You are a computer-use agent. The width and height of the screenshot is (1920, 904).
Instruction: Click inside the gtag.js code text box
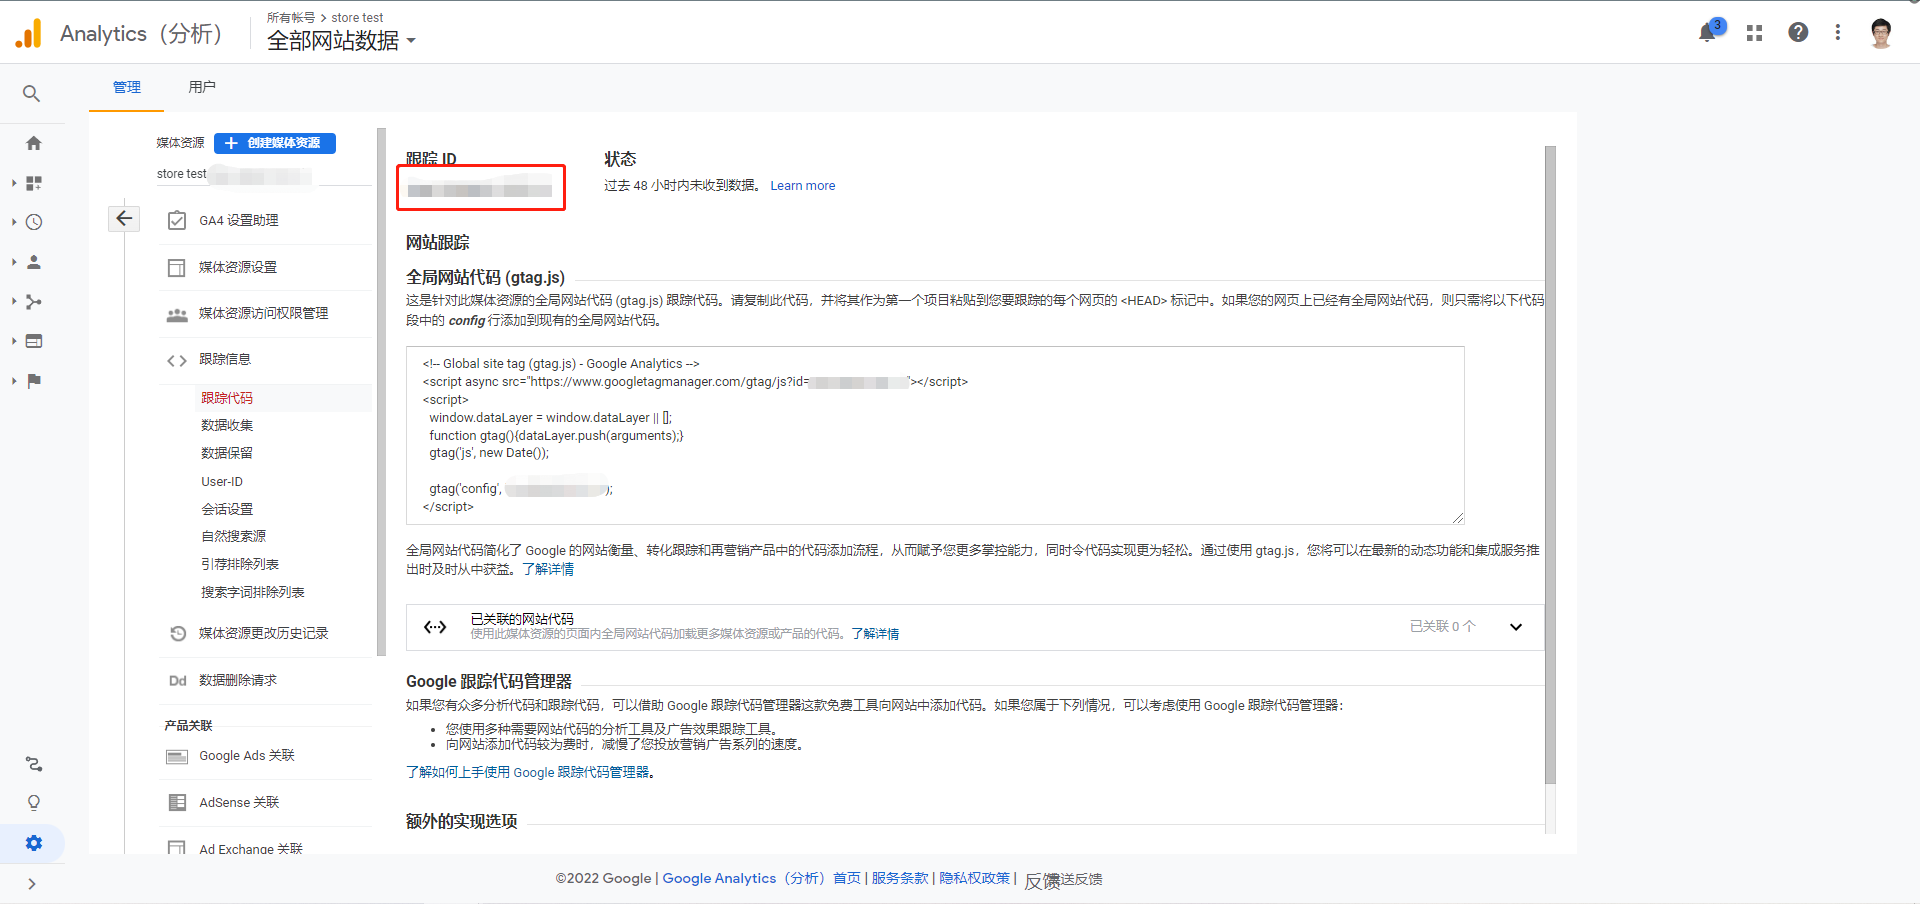pyautogui.click(x=935, y=435)
